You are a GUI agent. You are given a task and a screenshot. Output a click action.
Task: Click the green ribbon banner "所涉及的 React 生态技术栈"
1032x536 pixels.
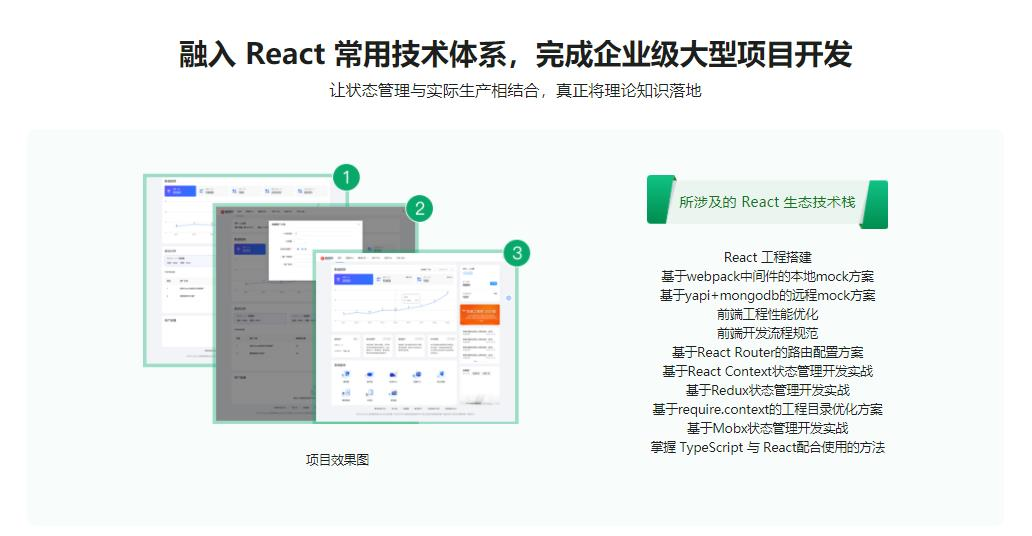(x=767, y=202)
